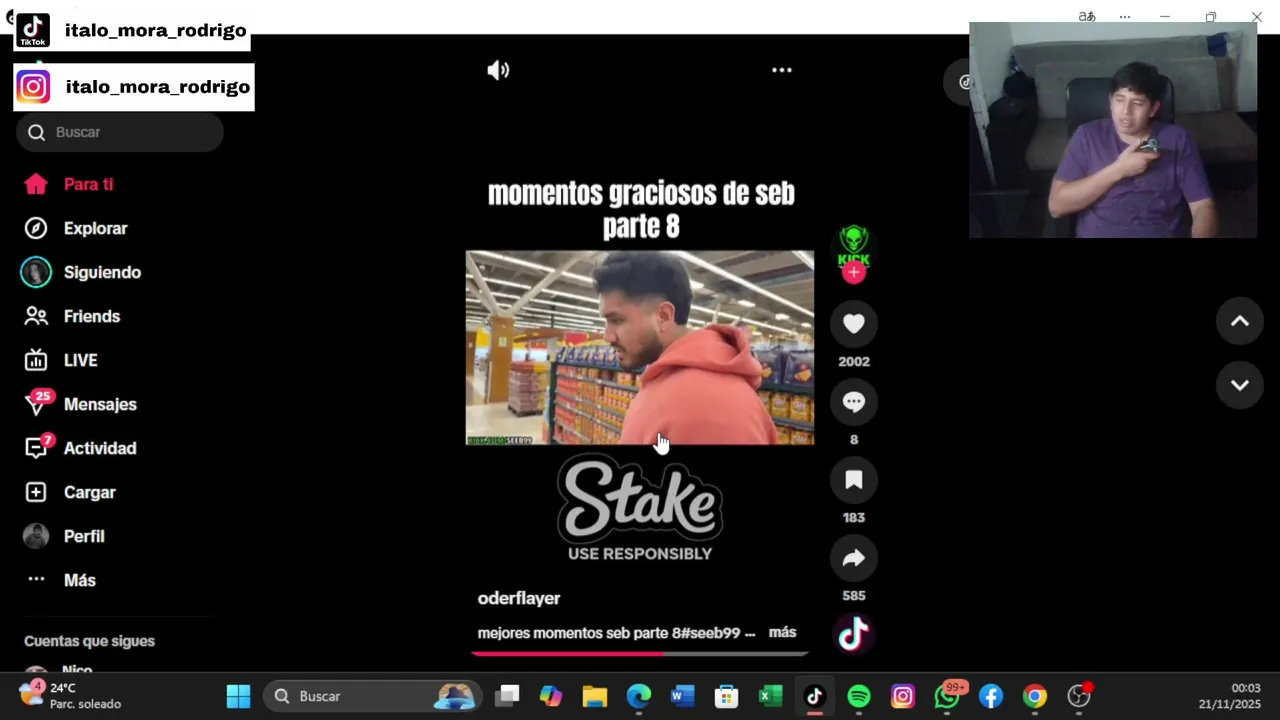
Task: Open the three-dot video options menu
Action: 782,70
